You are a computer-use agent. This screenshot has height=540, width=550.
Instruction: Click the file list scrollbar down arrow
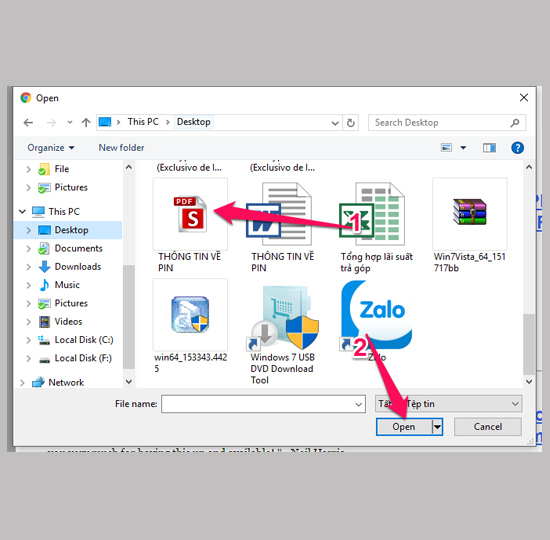pos(529,381)
